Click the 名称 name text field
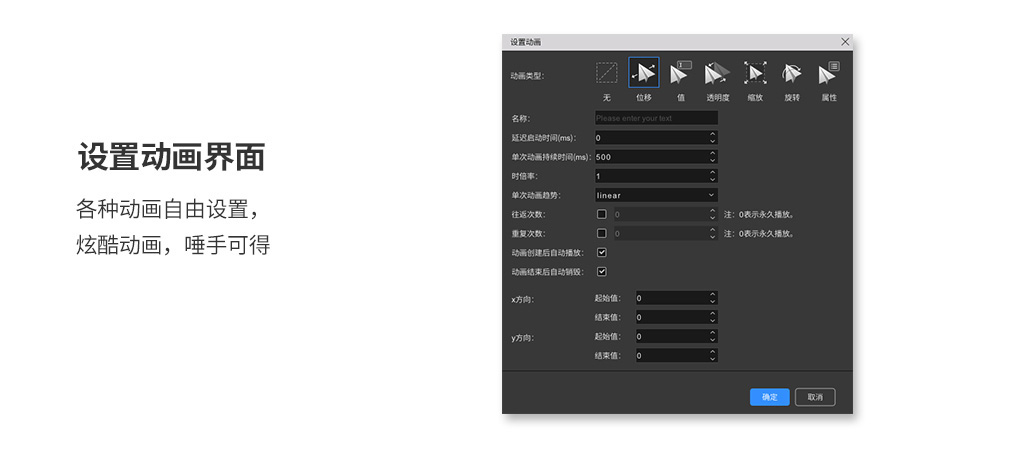This screenshot has height=473, width=1024. [656, 118]
